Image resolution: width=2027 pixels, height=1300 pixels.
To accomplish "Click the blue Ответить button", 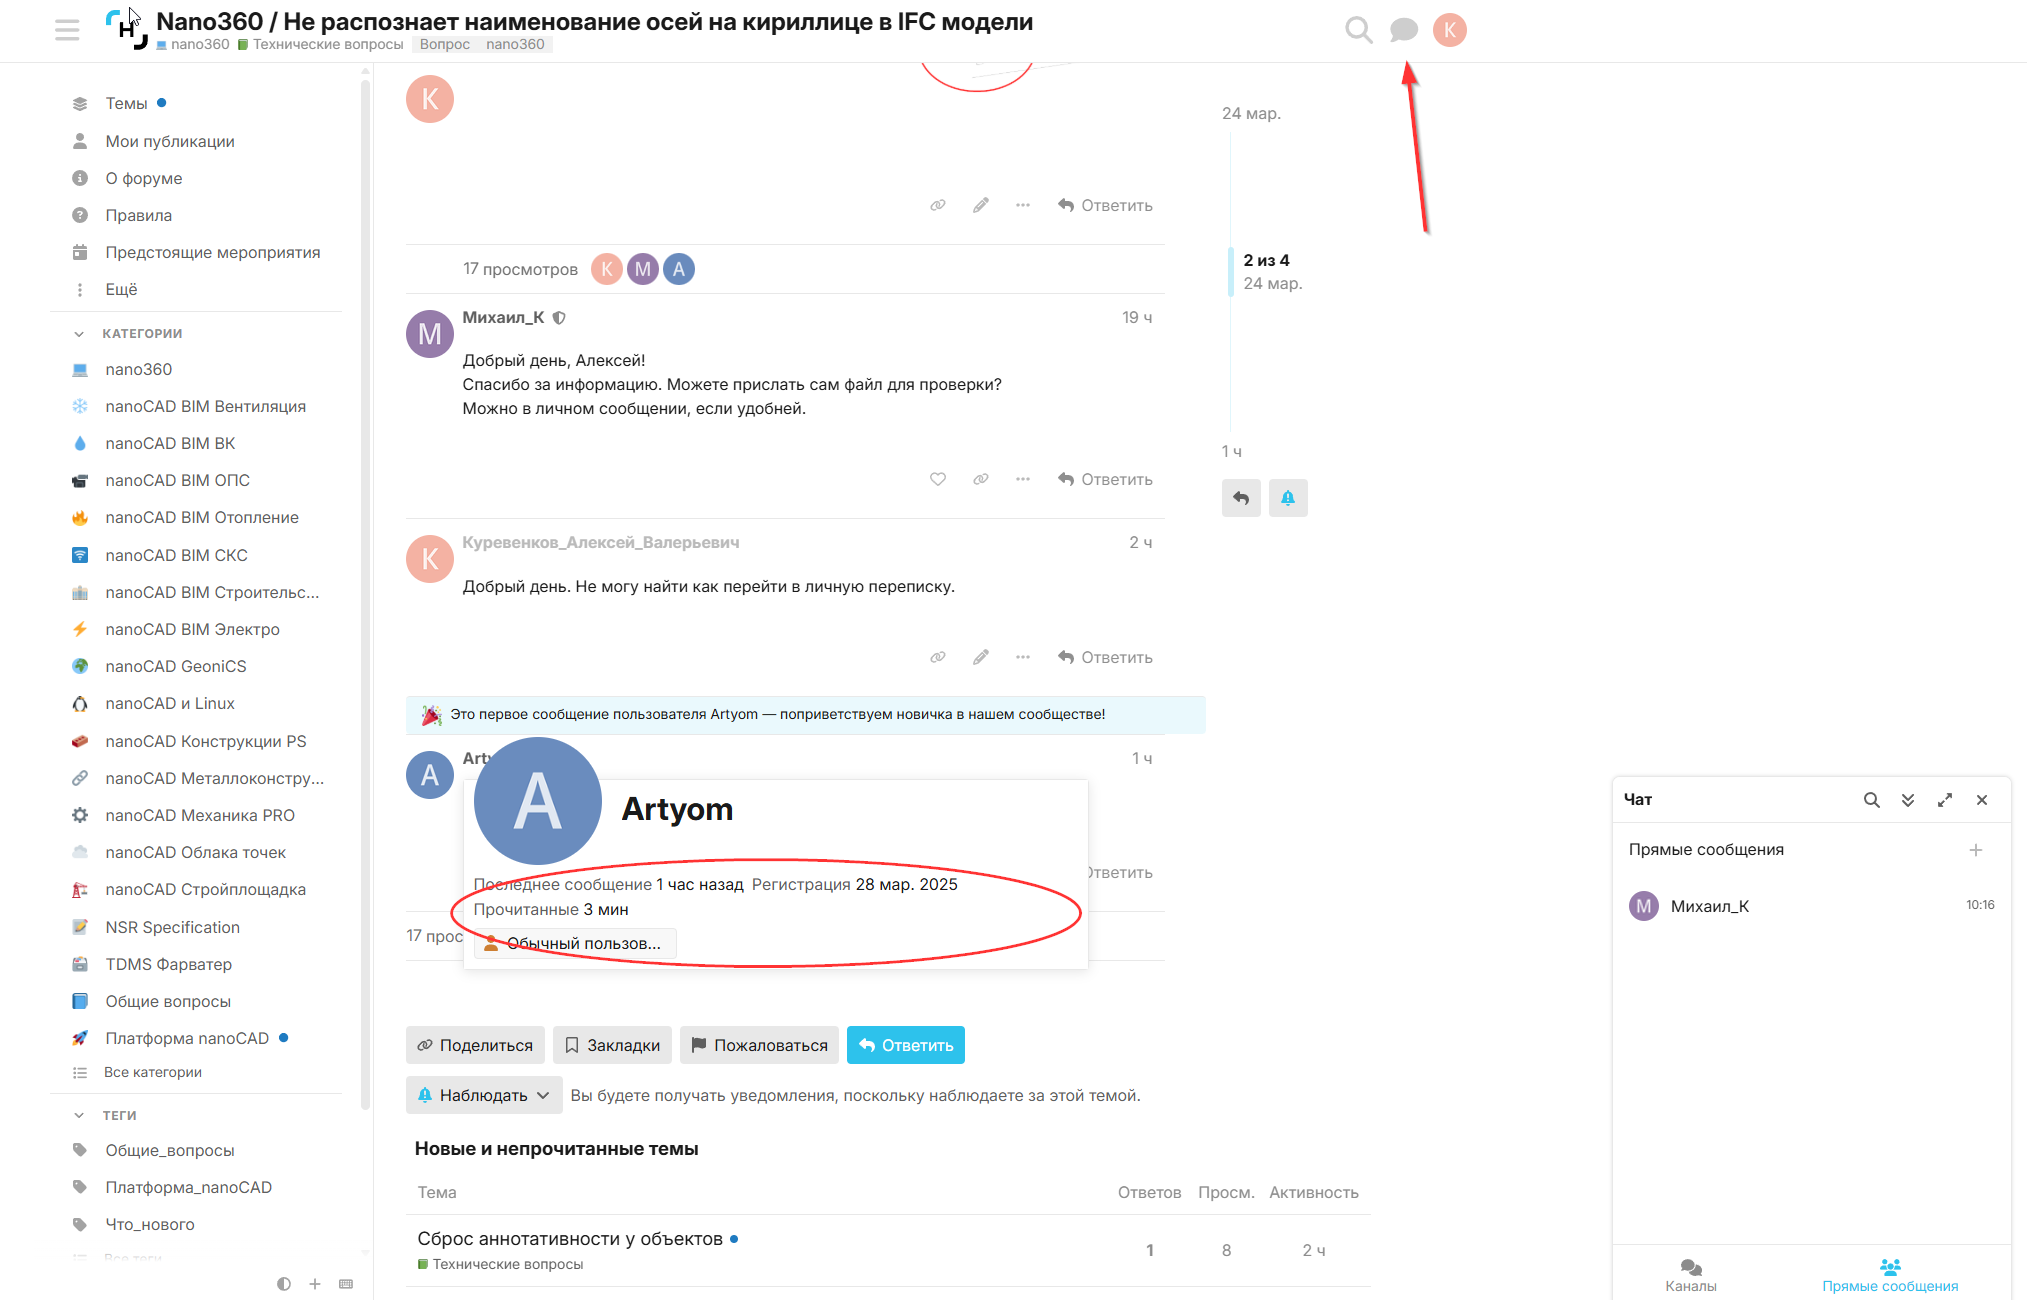I will 906,1045.
